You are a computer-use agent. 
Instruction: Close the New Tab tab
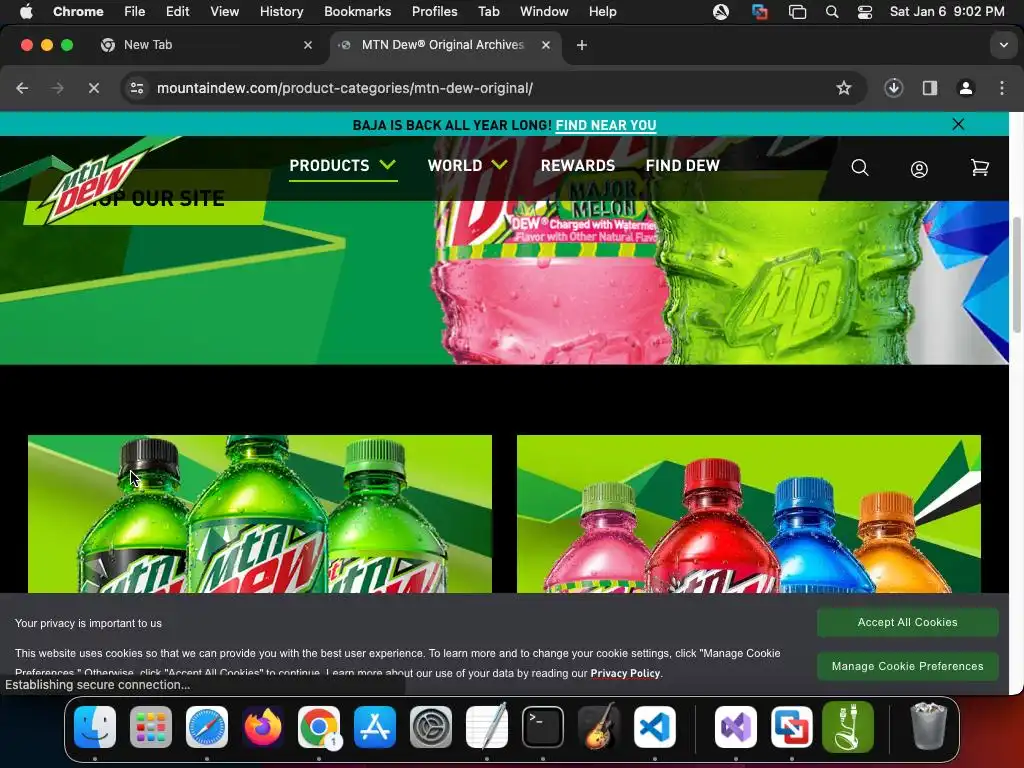pos(308,45)
